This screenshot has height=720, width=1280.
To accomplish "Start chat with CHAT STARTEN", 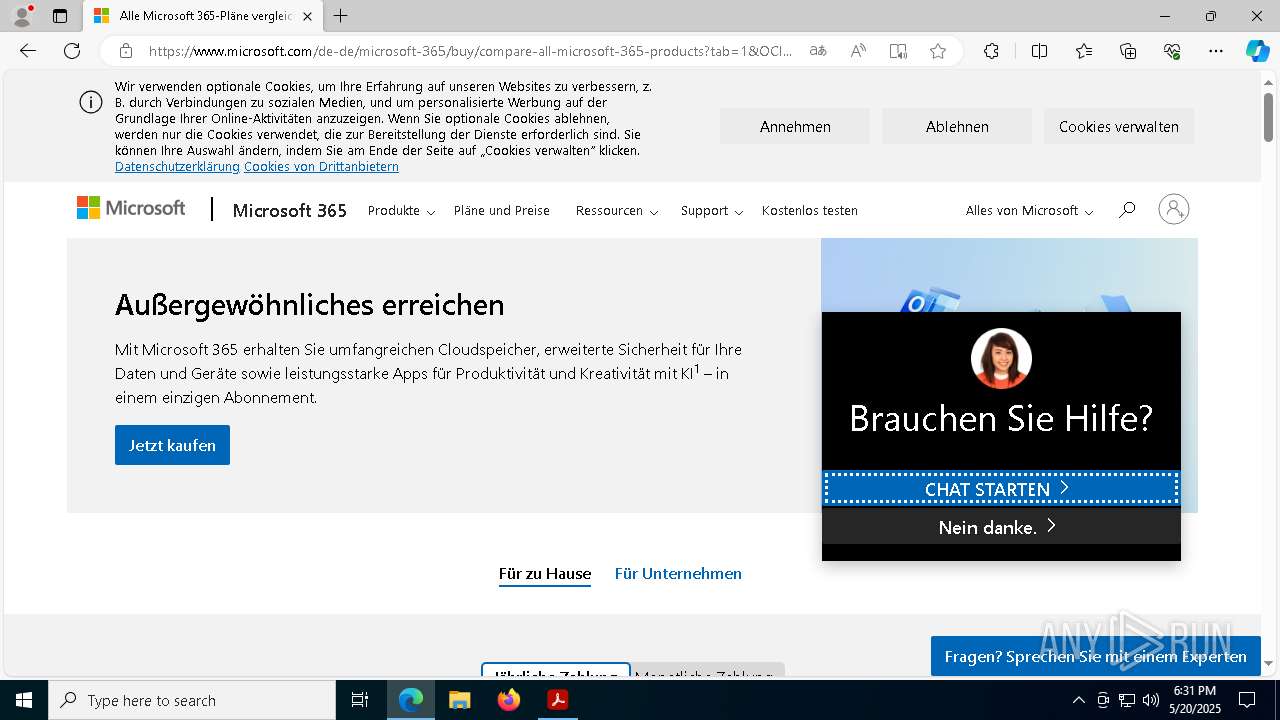I will (1001, 489).
